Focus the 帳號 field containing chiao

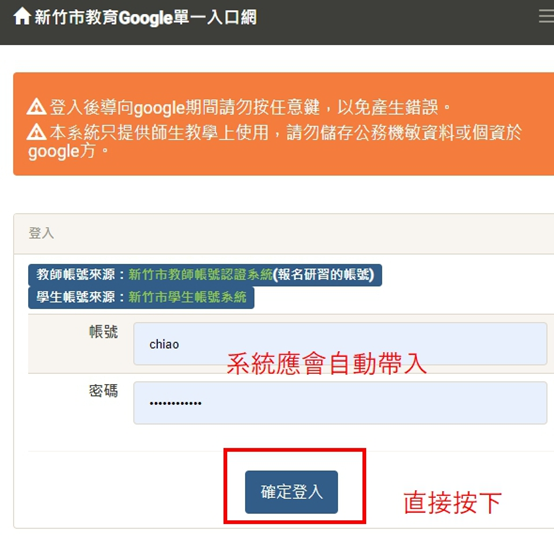[340, 344]
